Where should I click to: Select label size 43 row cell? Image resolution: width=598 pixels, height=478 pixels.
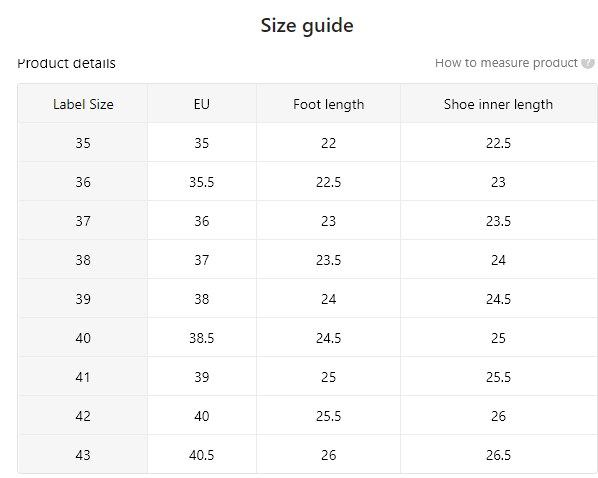[x=83, y=455]
